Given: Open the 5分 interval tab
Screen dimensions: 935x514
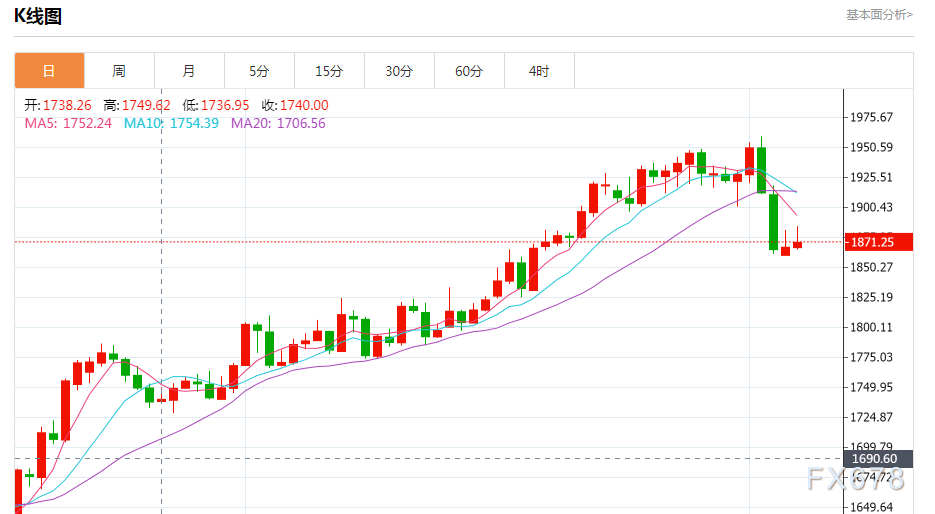Looking at the screenshot, I should click(x=259, y=71).
